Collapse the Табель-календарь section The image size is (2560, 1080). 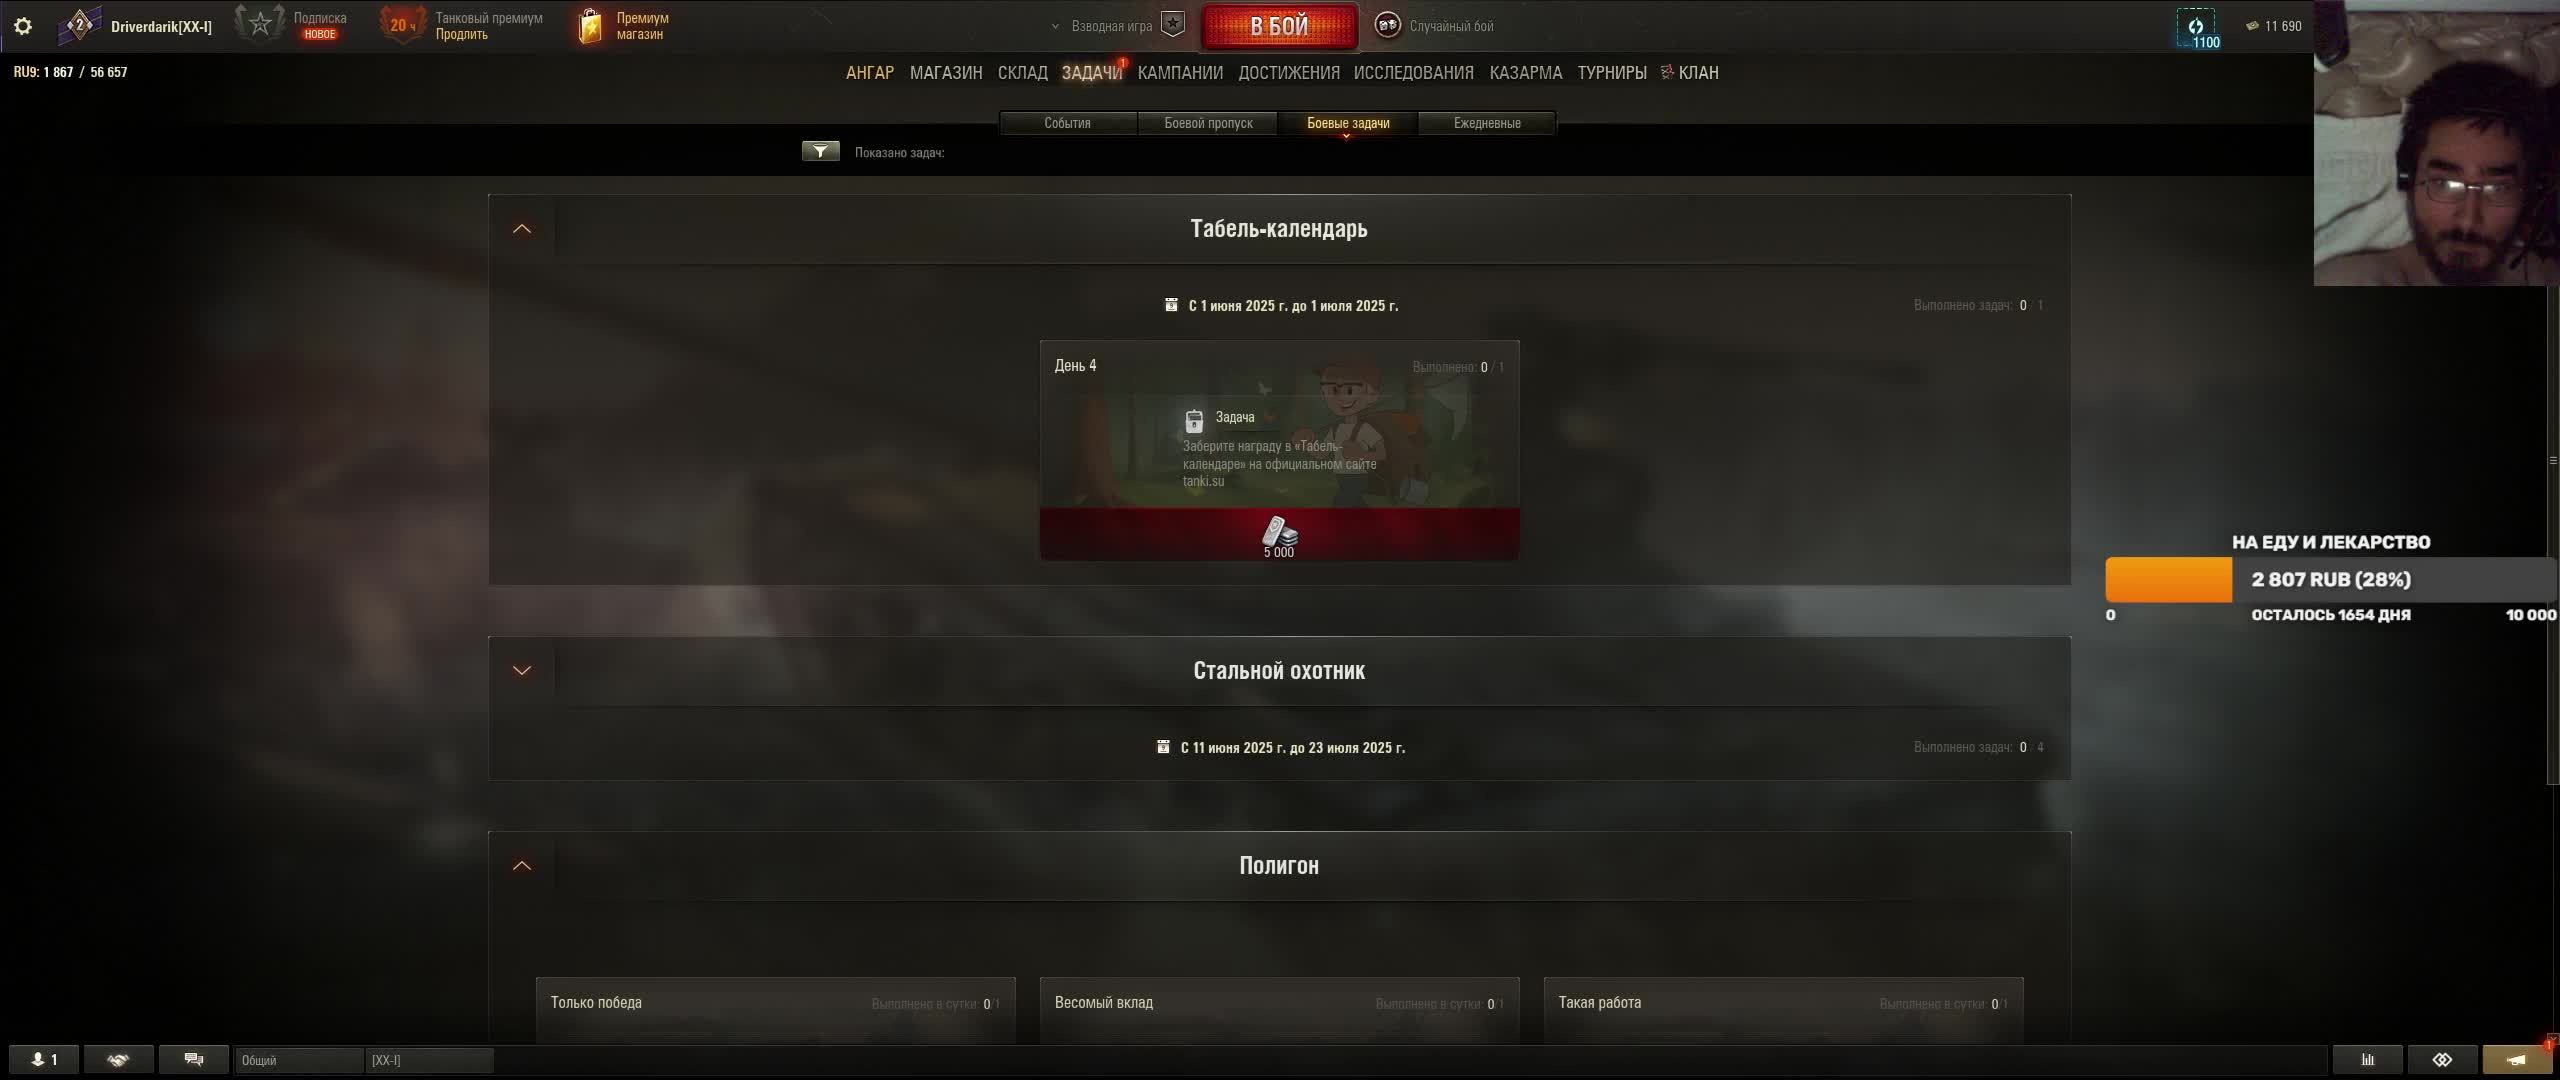pos(522,229)
